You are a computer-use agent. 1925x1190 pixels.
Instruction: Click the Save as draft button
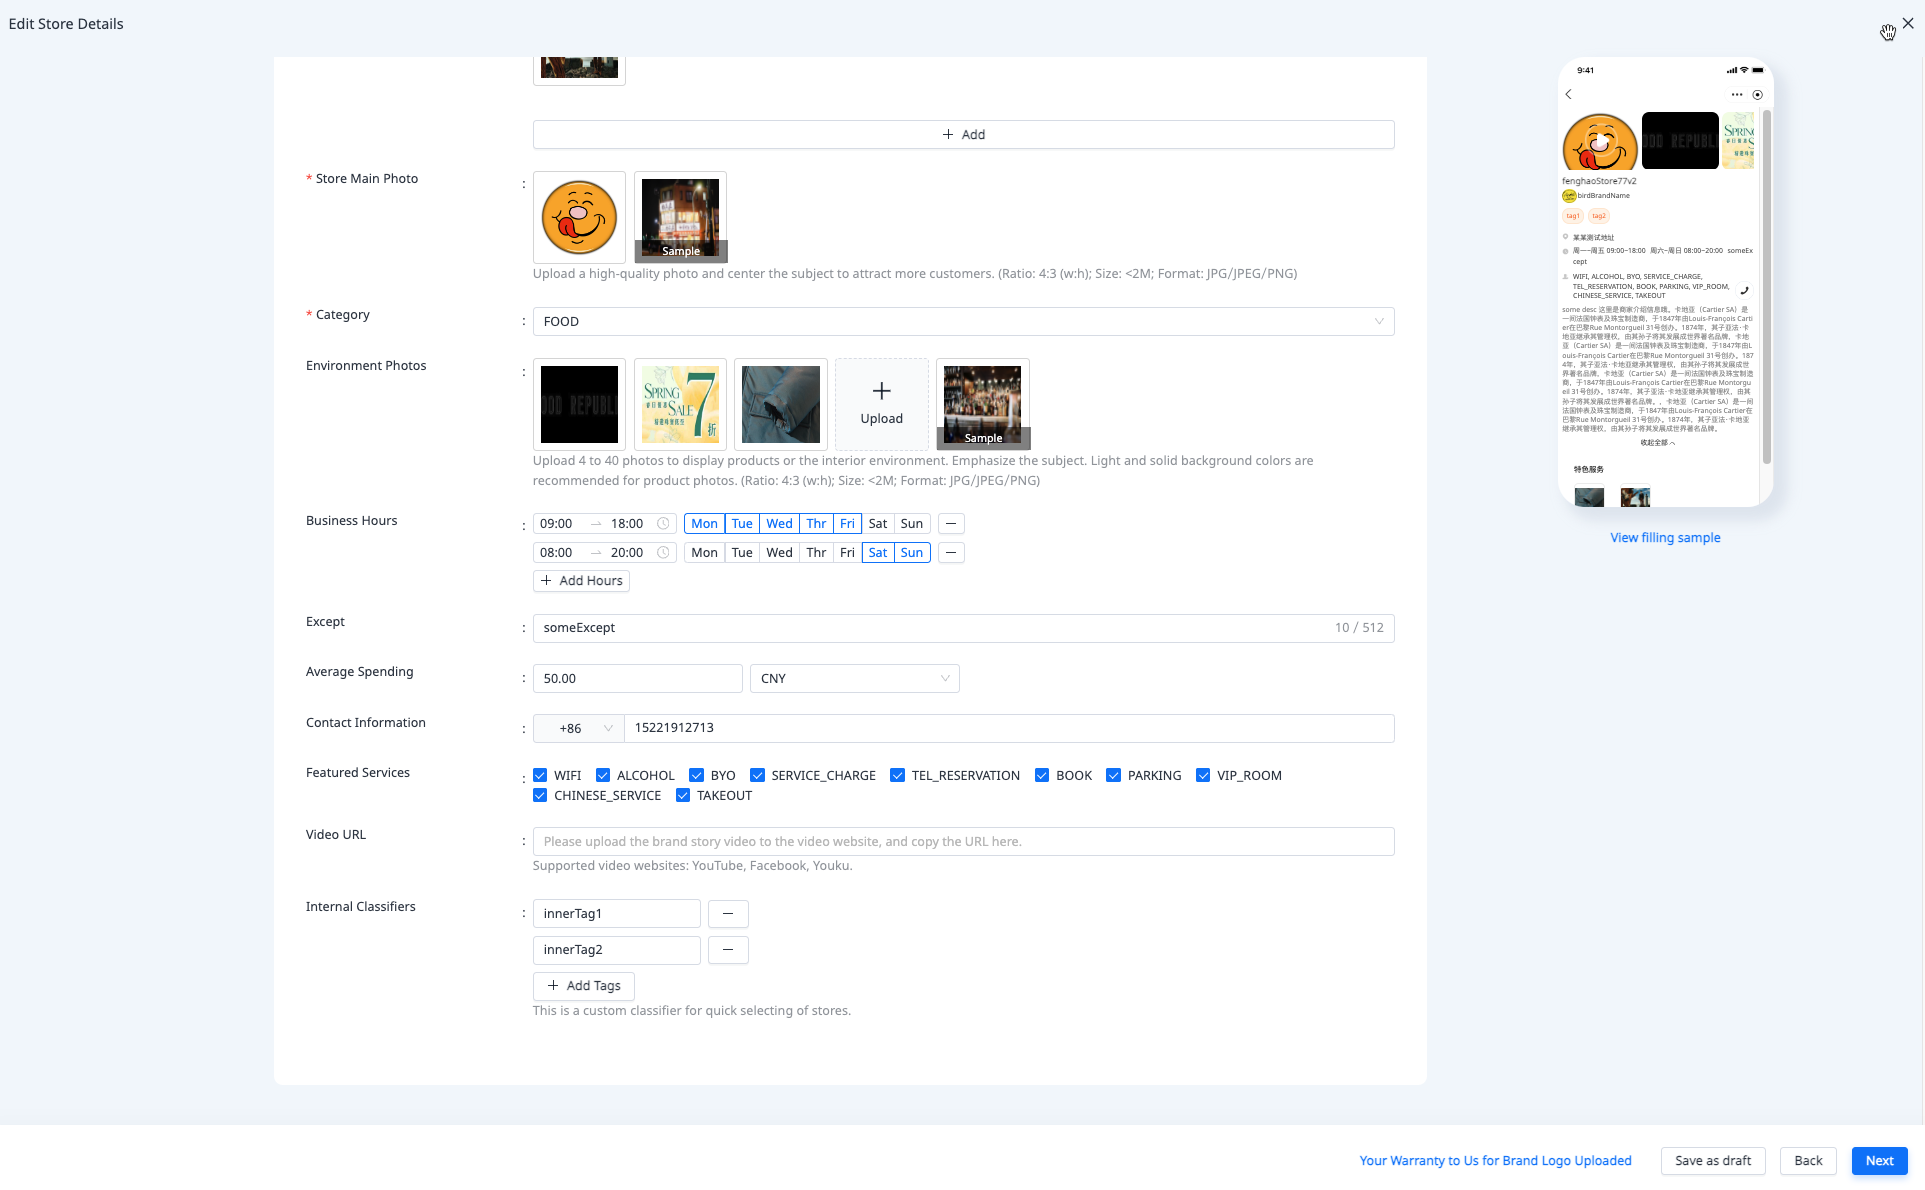[1713, 1161]
